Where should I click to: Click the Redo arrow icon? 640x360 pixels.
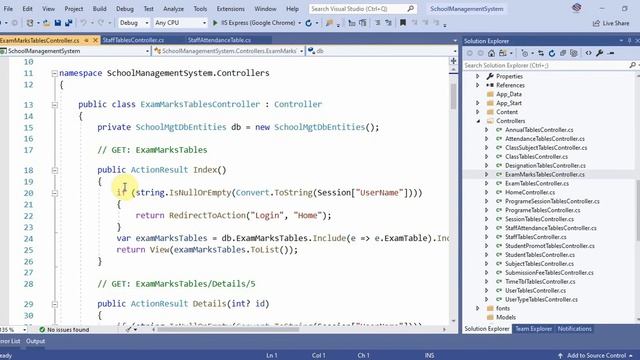101,23
